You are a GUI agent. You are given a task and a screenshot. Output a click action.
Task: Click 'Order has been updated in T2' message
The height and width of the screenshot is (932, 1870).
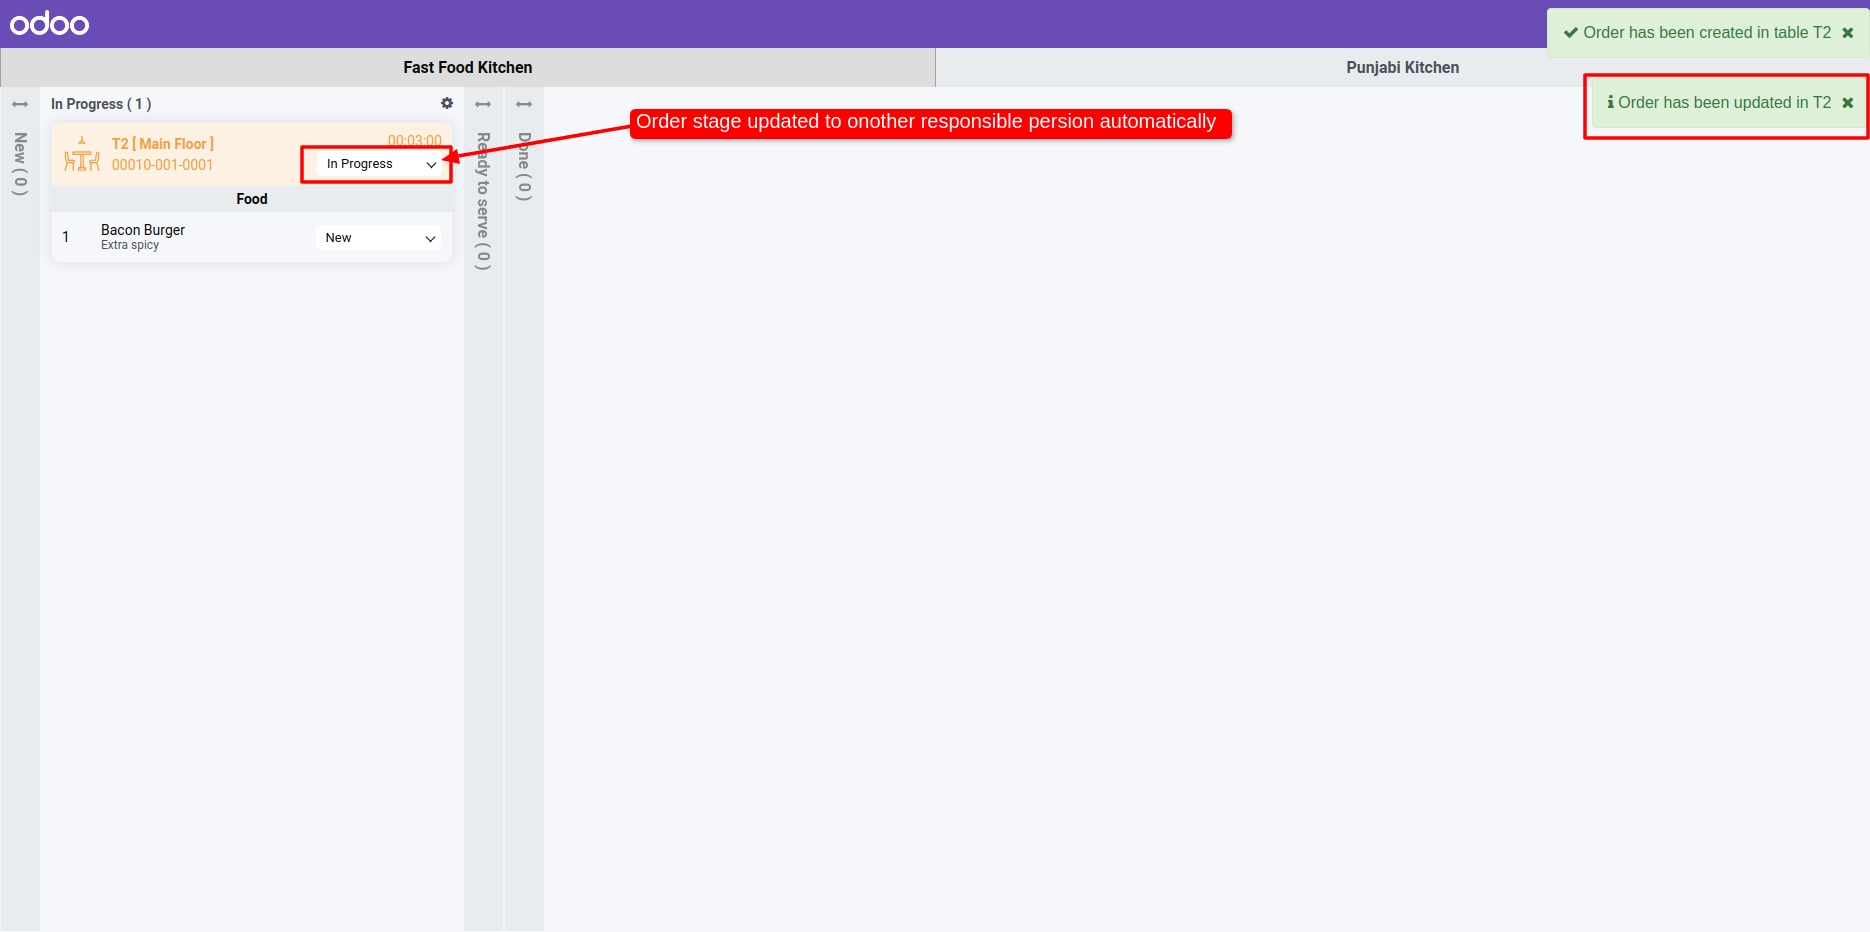pyautogui.click(x=1725, y=103)
